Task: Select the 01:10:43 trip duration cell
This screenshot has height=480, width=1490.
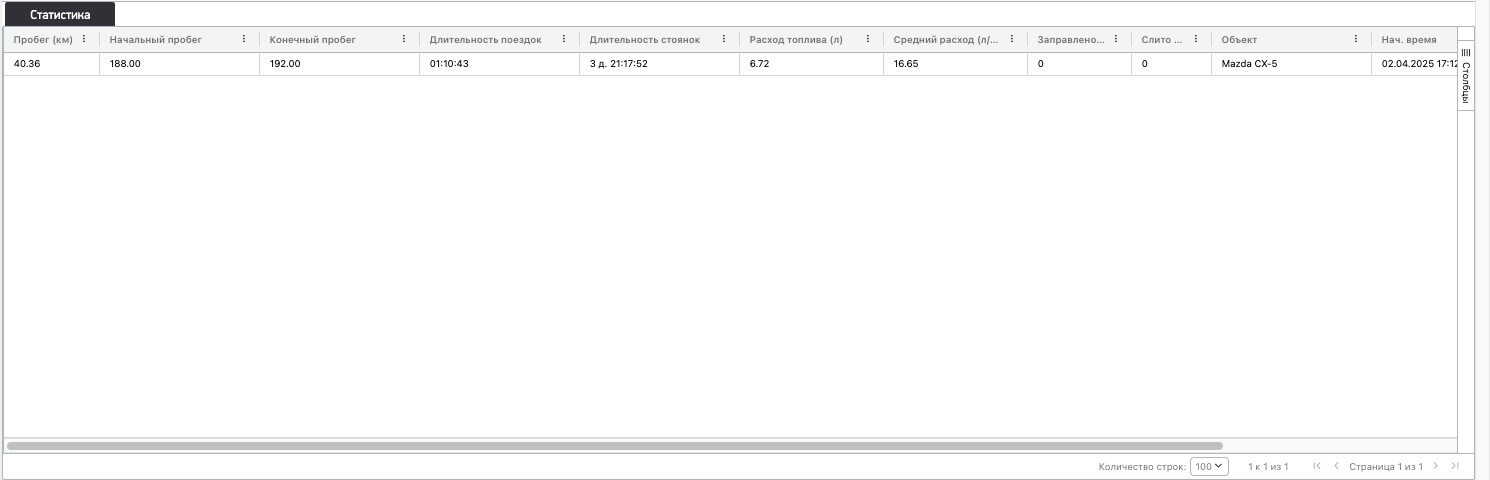Action: (x=499, y=63)
